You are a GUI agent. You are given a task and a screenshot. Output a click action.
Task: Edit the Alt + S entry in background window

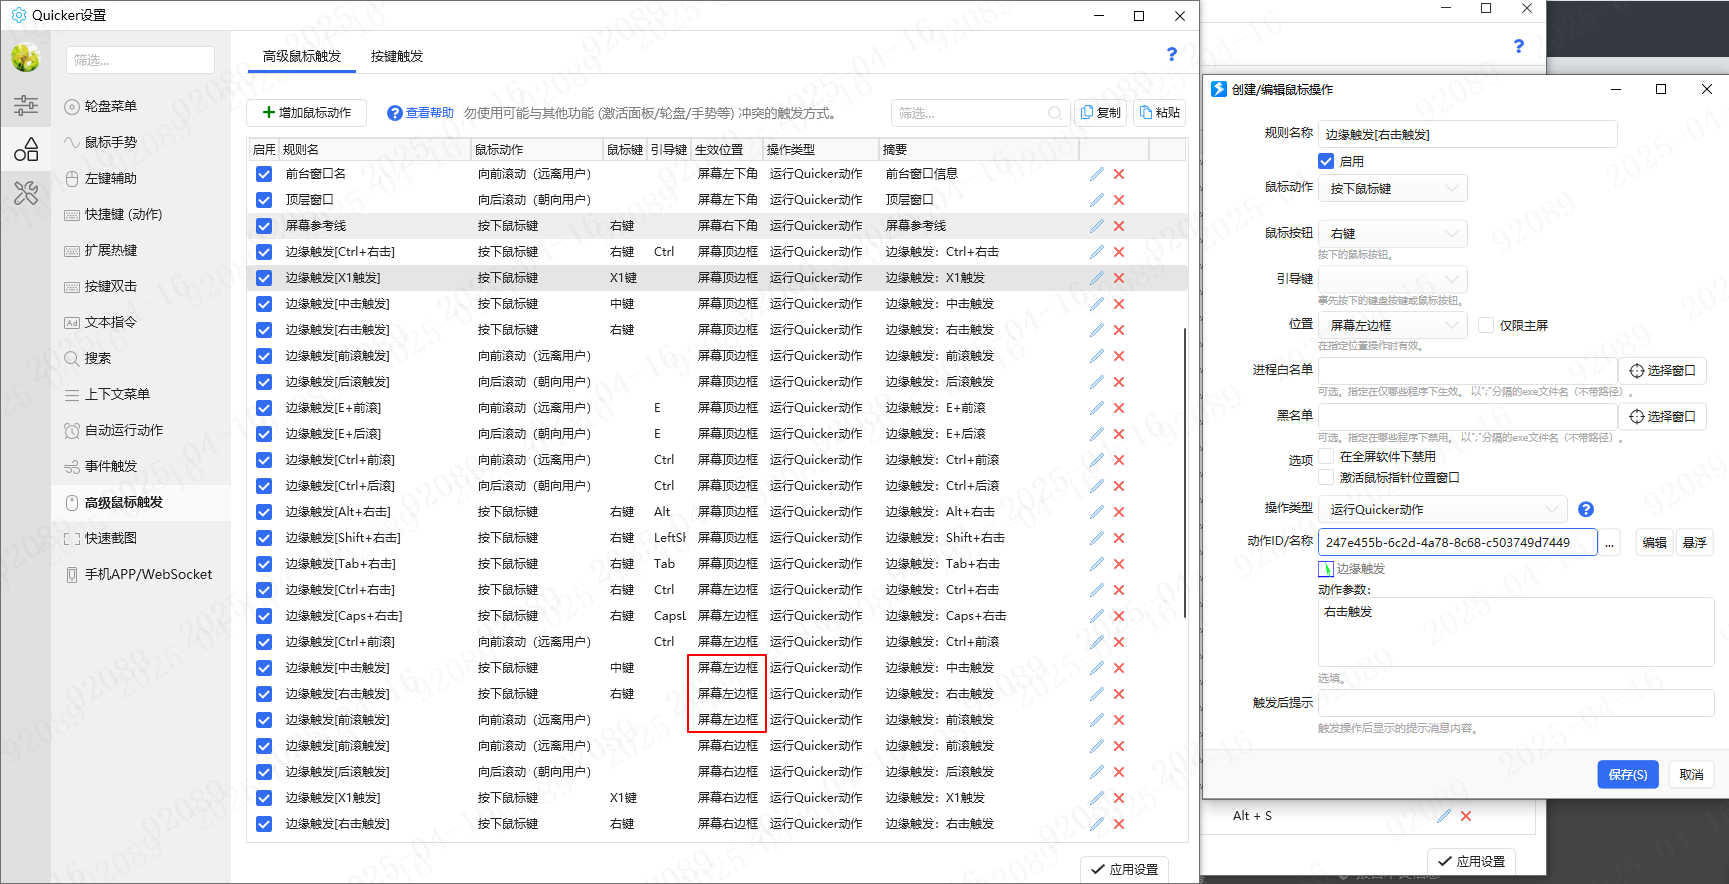click(1443, 816)
